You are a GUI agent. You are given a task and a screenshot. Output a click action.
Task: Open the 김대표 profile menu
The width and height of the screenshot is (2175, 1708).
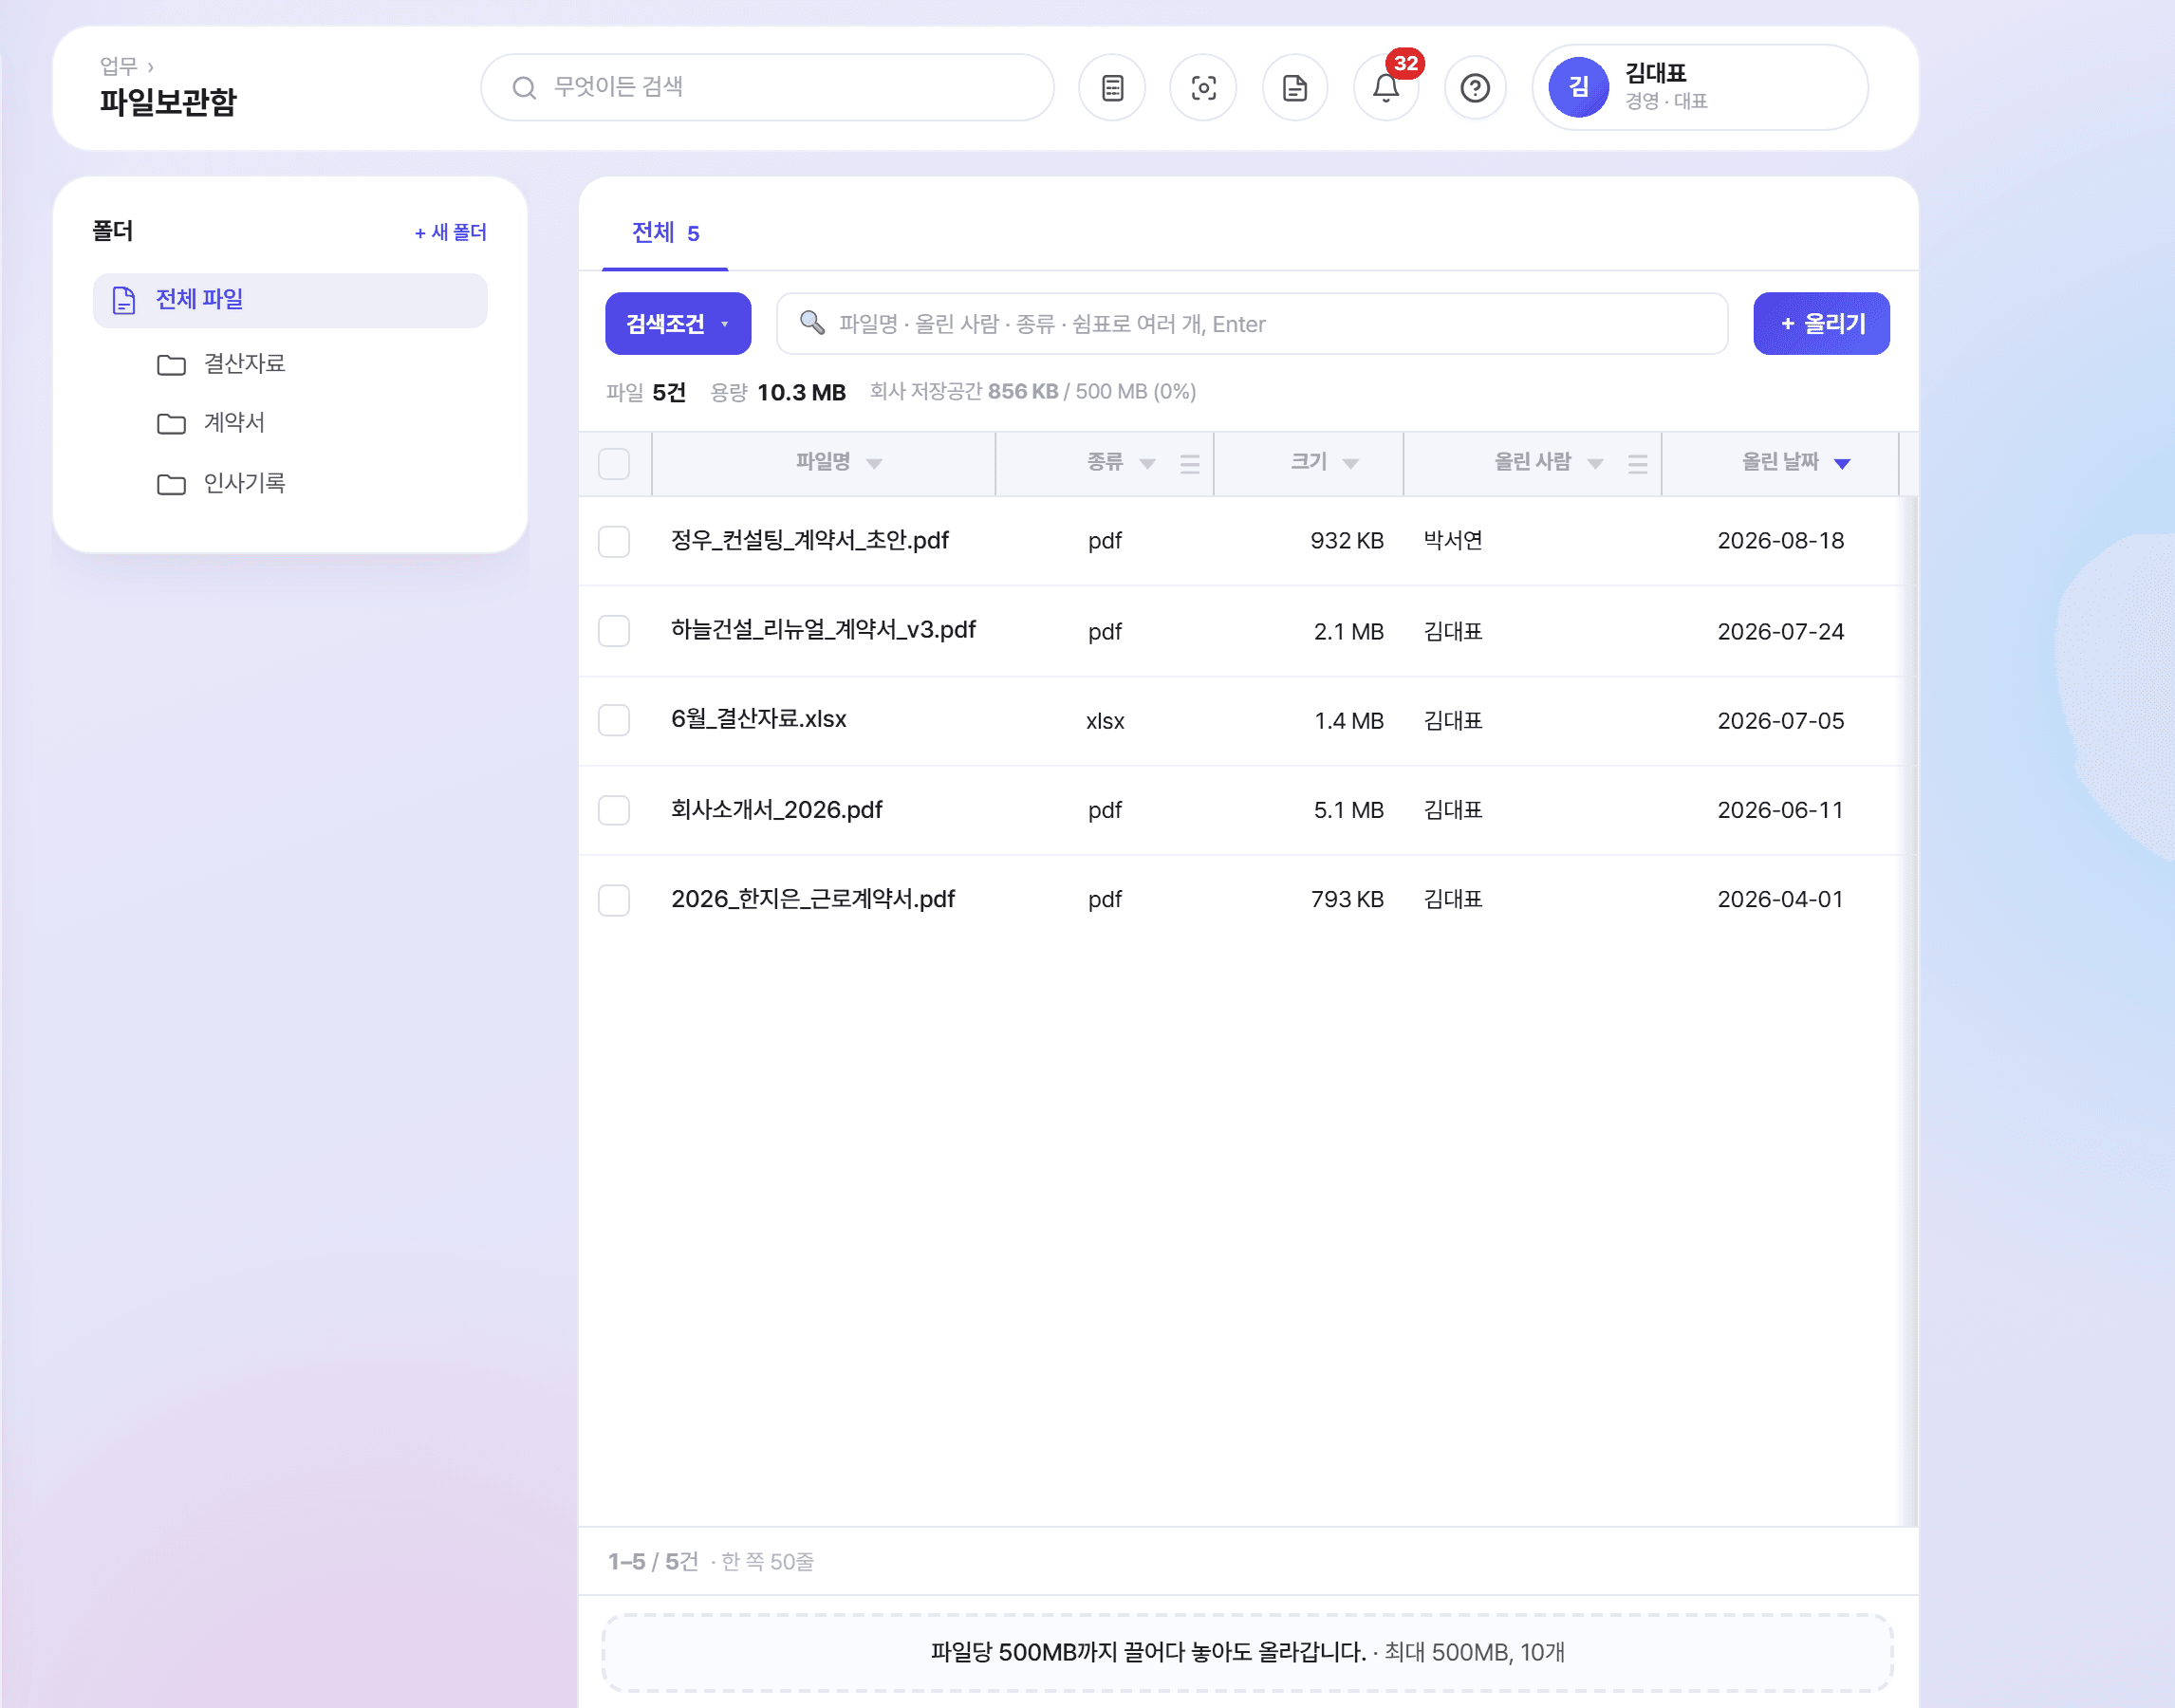coord(1700,87)
